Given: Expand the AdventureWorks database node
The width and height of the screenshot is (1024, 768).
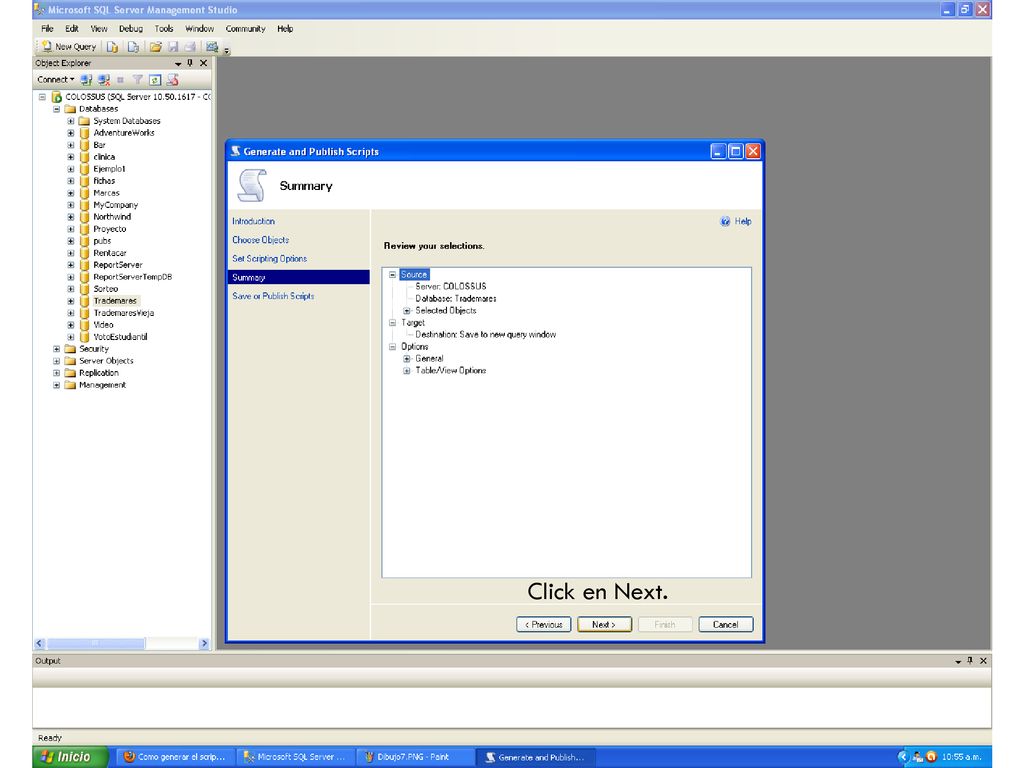Looking at the screenshot, I should tap(71, 133).
